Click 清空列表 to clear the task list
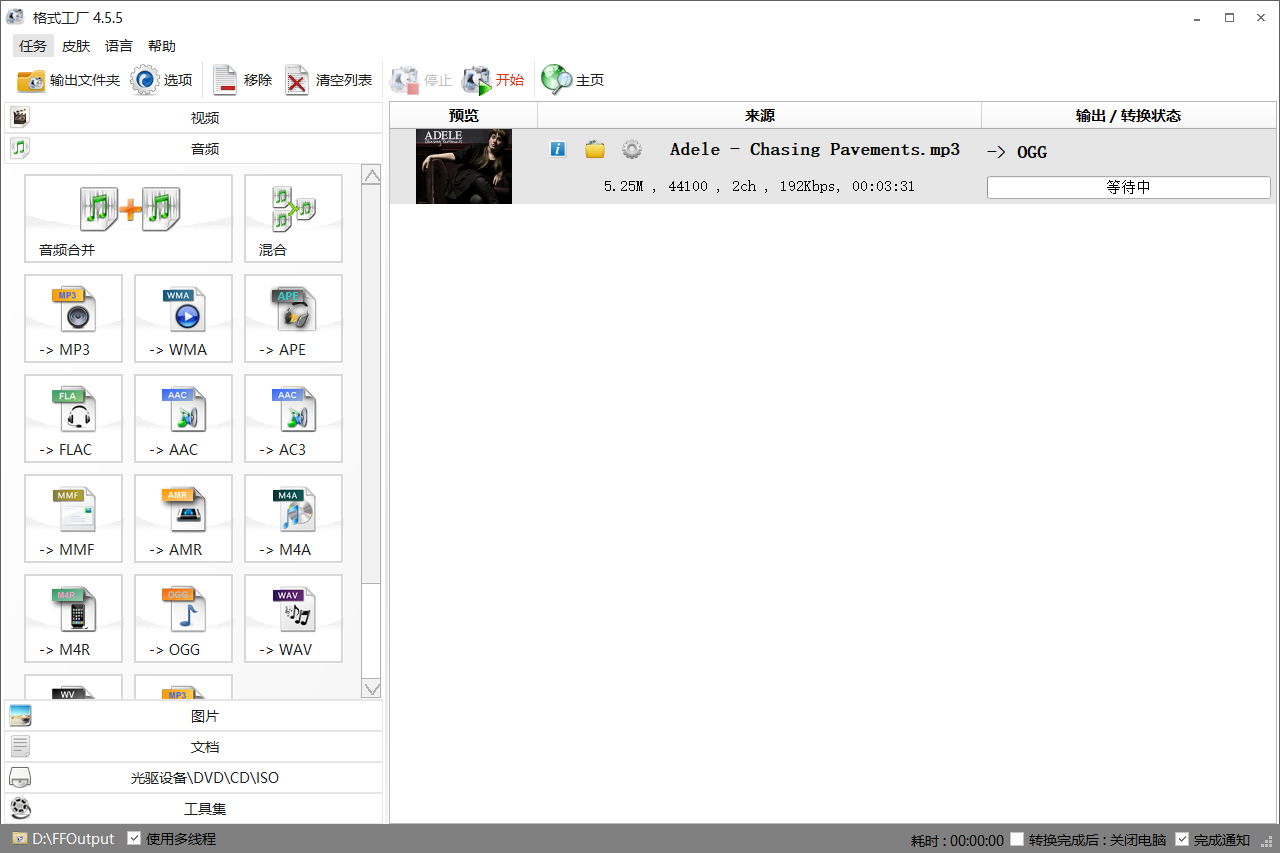Image resolution: width=1280 pixels, height=853 pixels. tap(328, 80)
